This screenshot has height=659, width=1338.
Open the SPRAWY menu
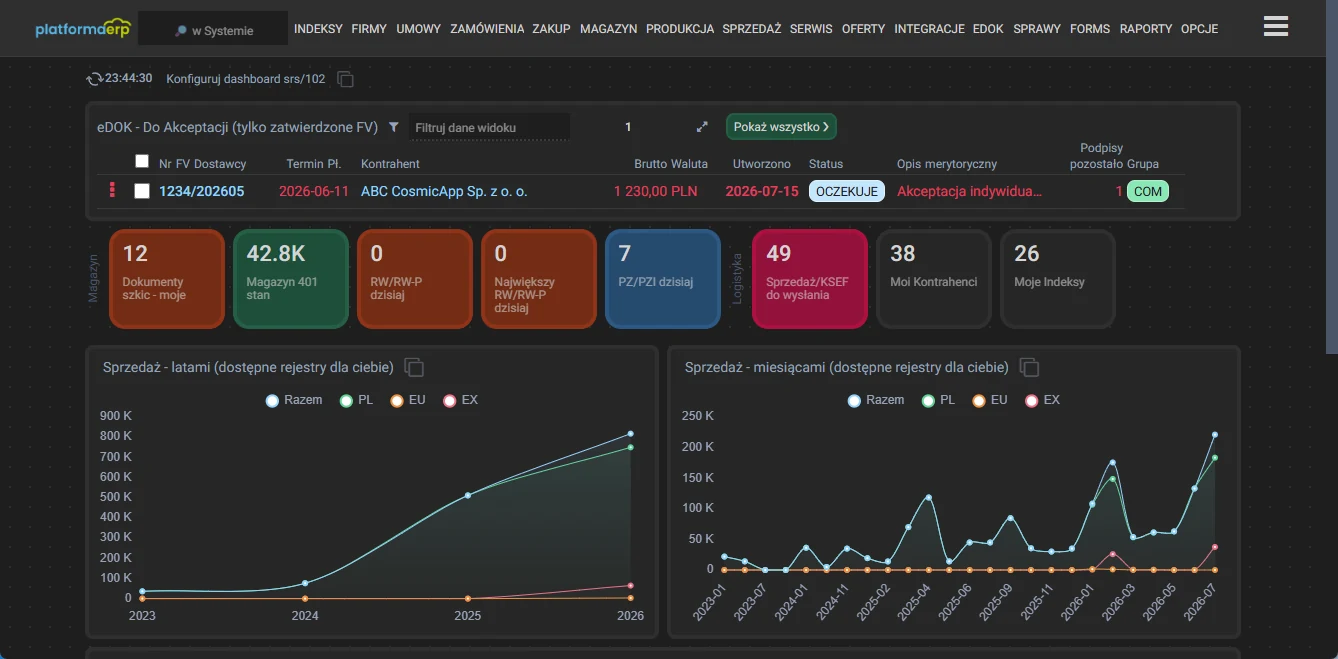coord(1037,29)
